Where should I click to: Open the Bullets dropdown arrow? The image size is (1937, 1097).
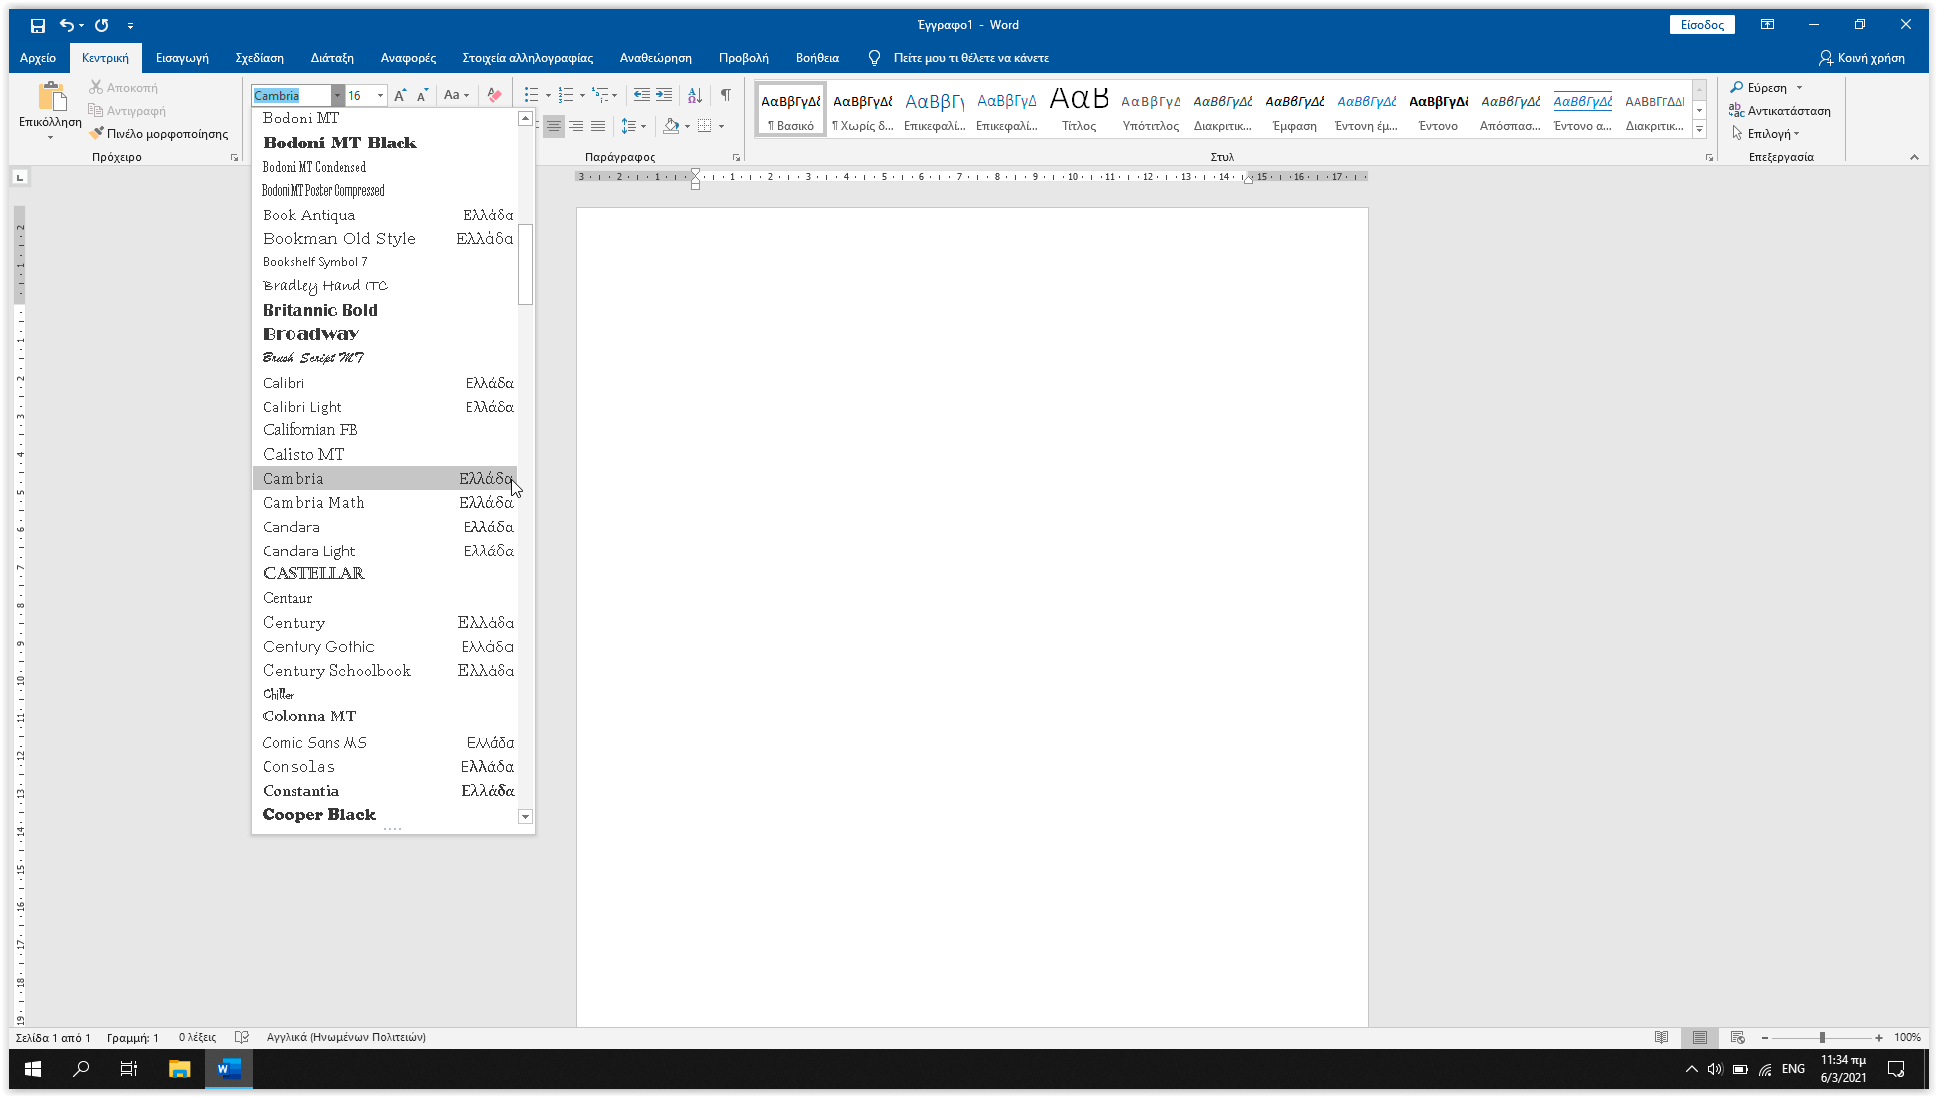[x=548, y=95]
